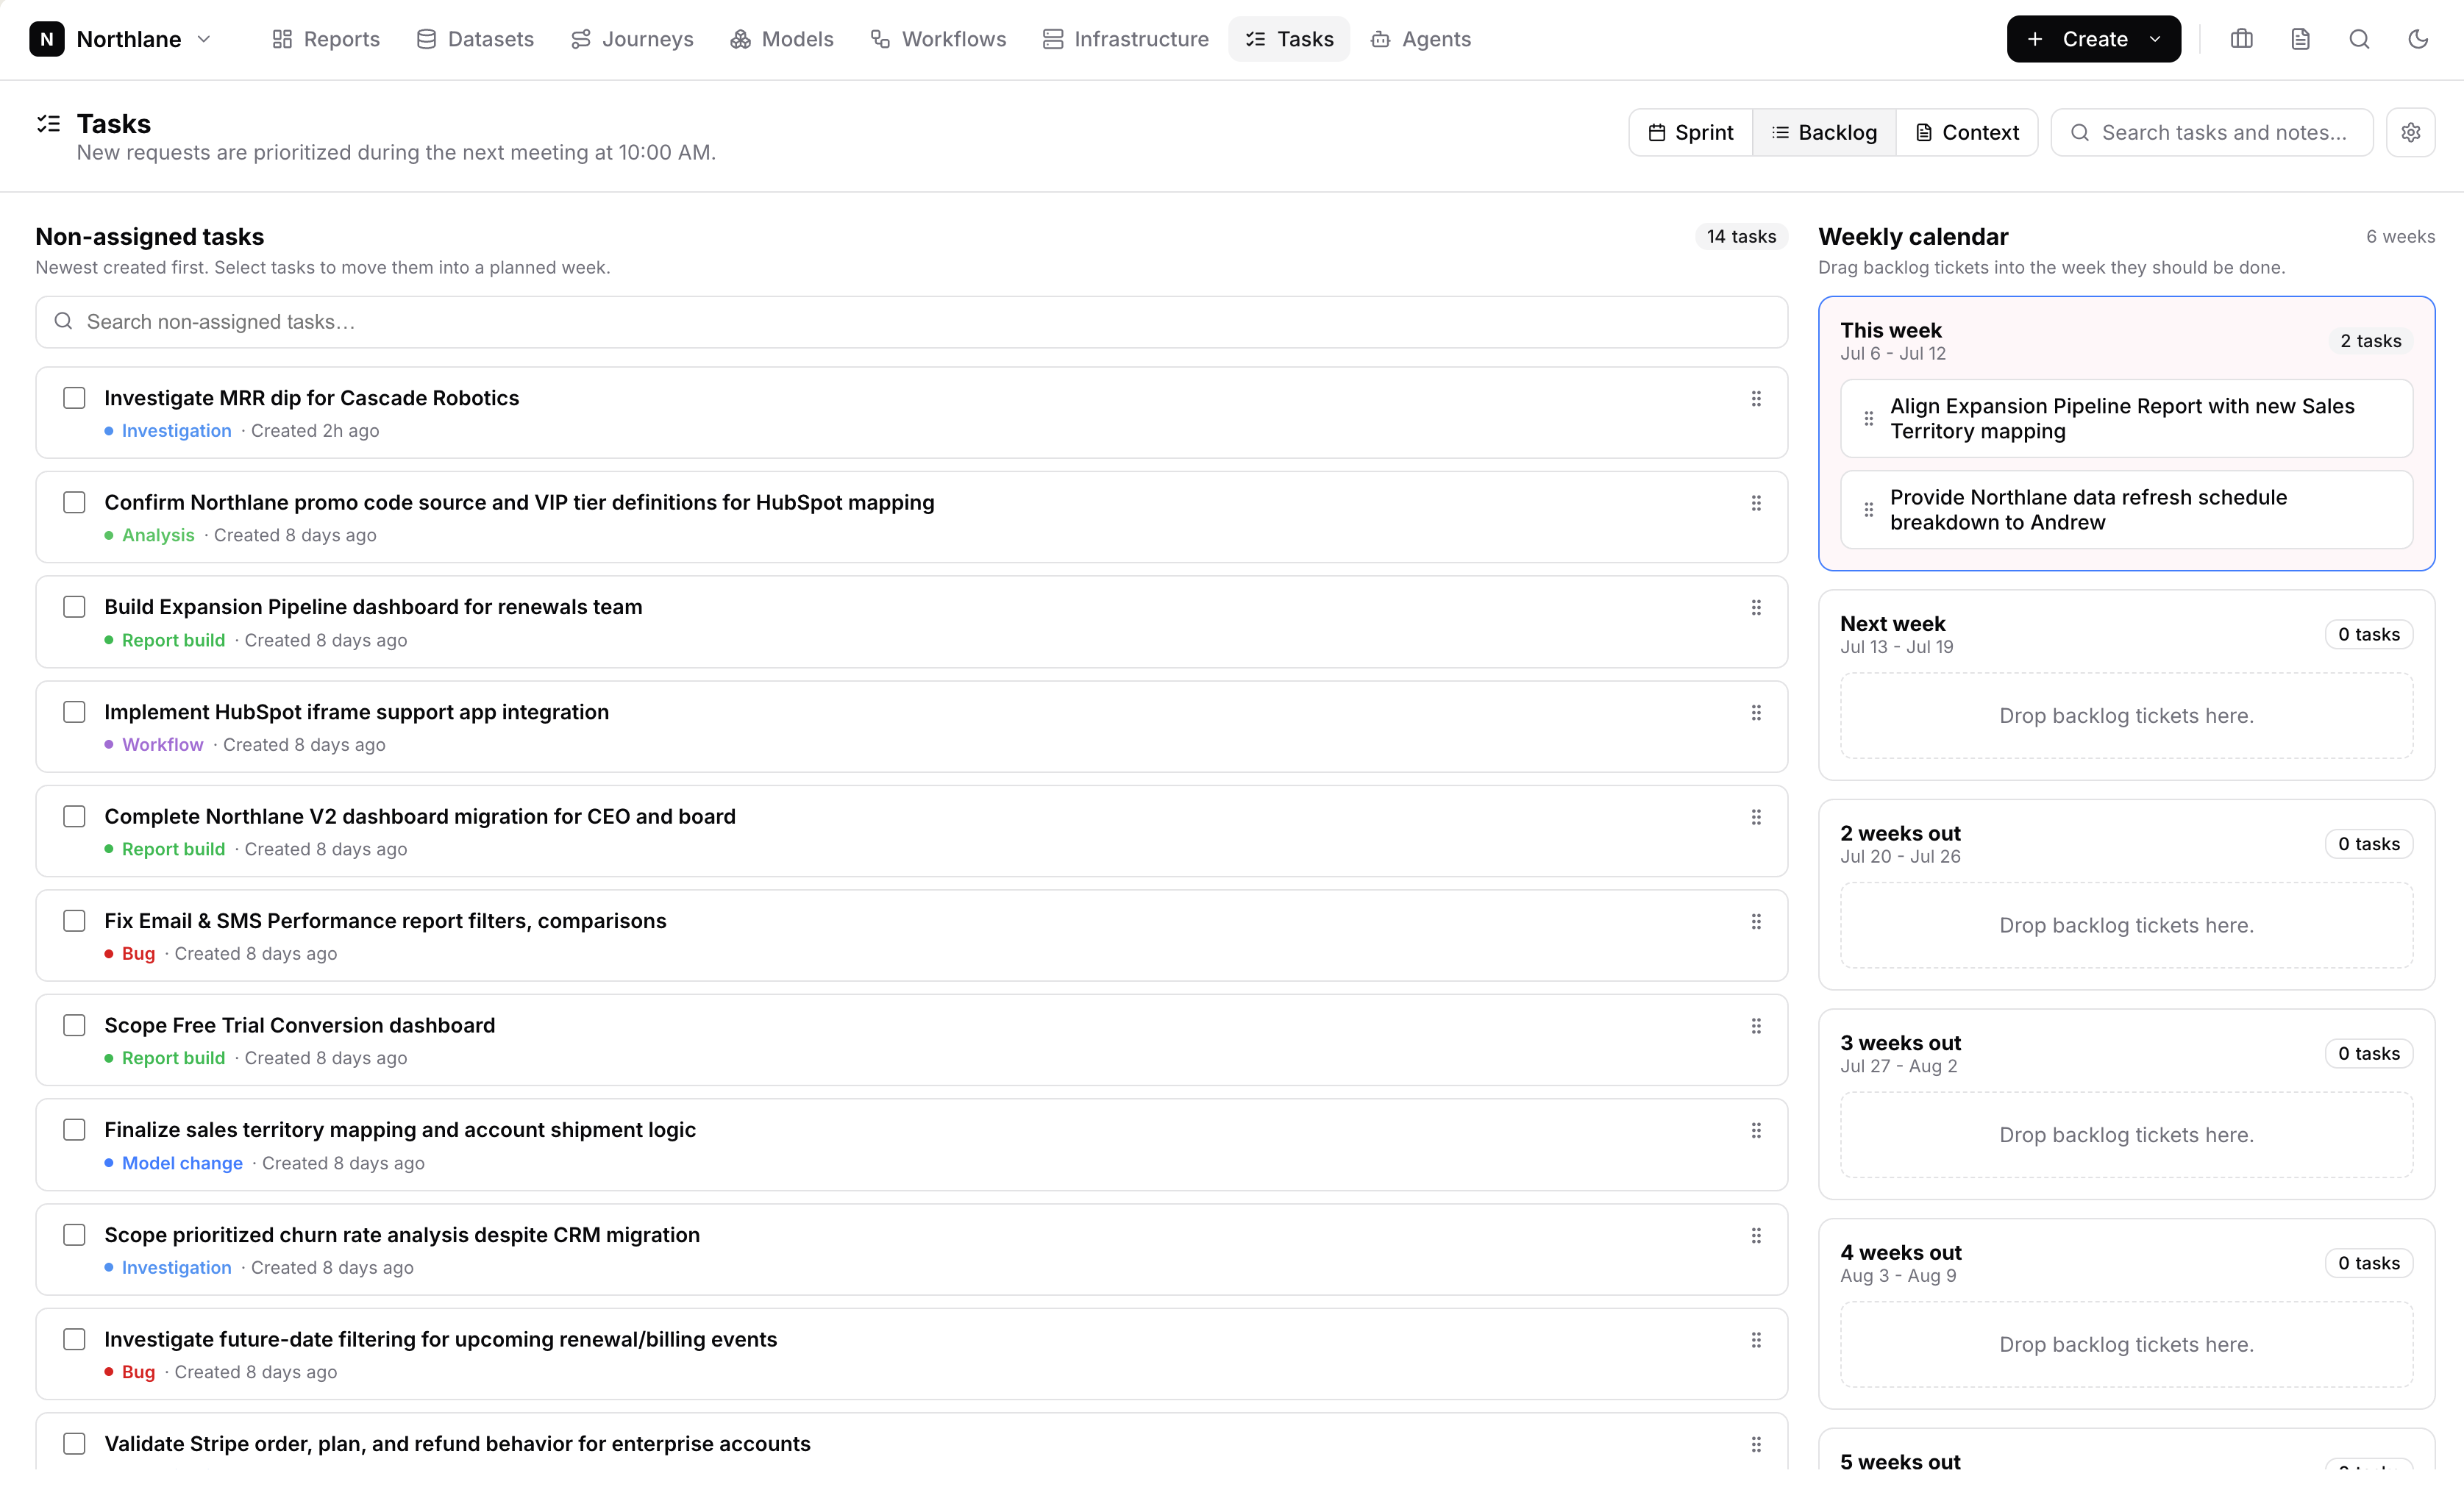The image size is (2464, 1490).
Task: Switch to the Sprint view tab
Action: click(x=1691, y=132)
